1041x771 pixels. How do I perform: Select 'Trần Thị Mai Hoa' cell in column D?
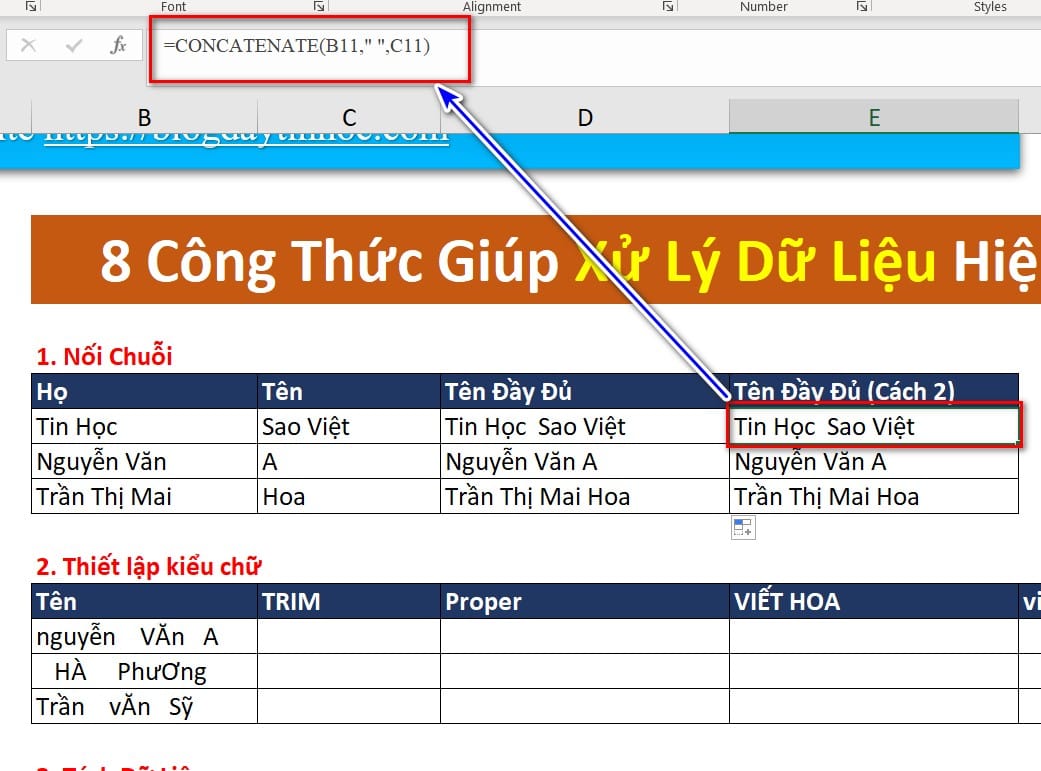pyautogui.click(x=585, y=497)
